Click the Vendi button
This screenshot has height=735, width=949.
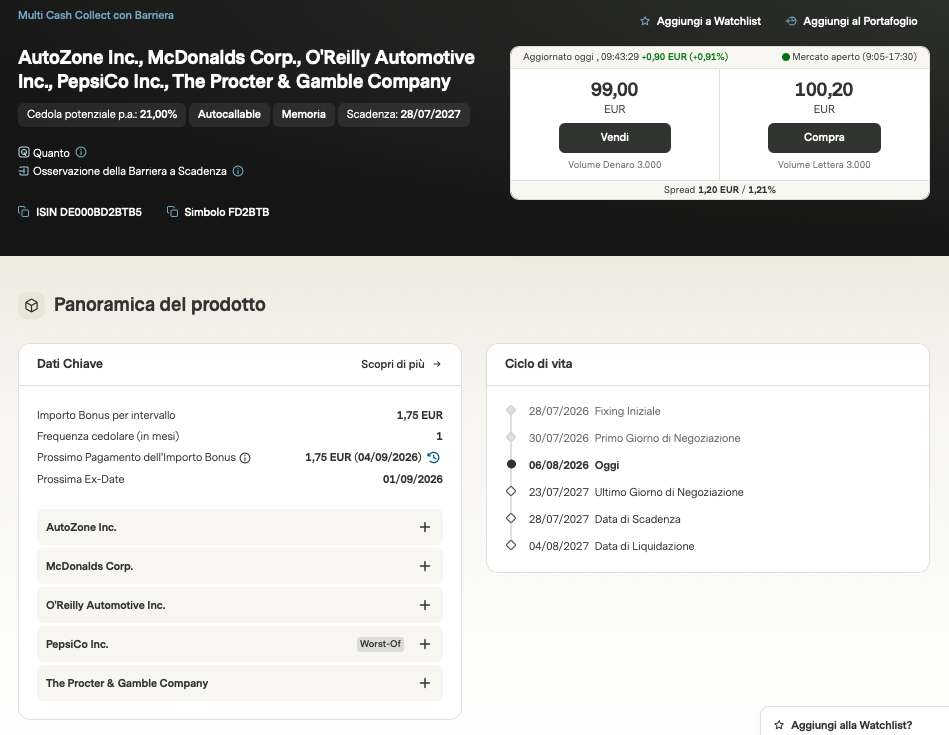614,137
